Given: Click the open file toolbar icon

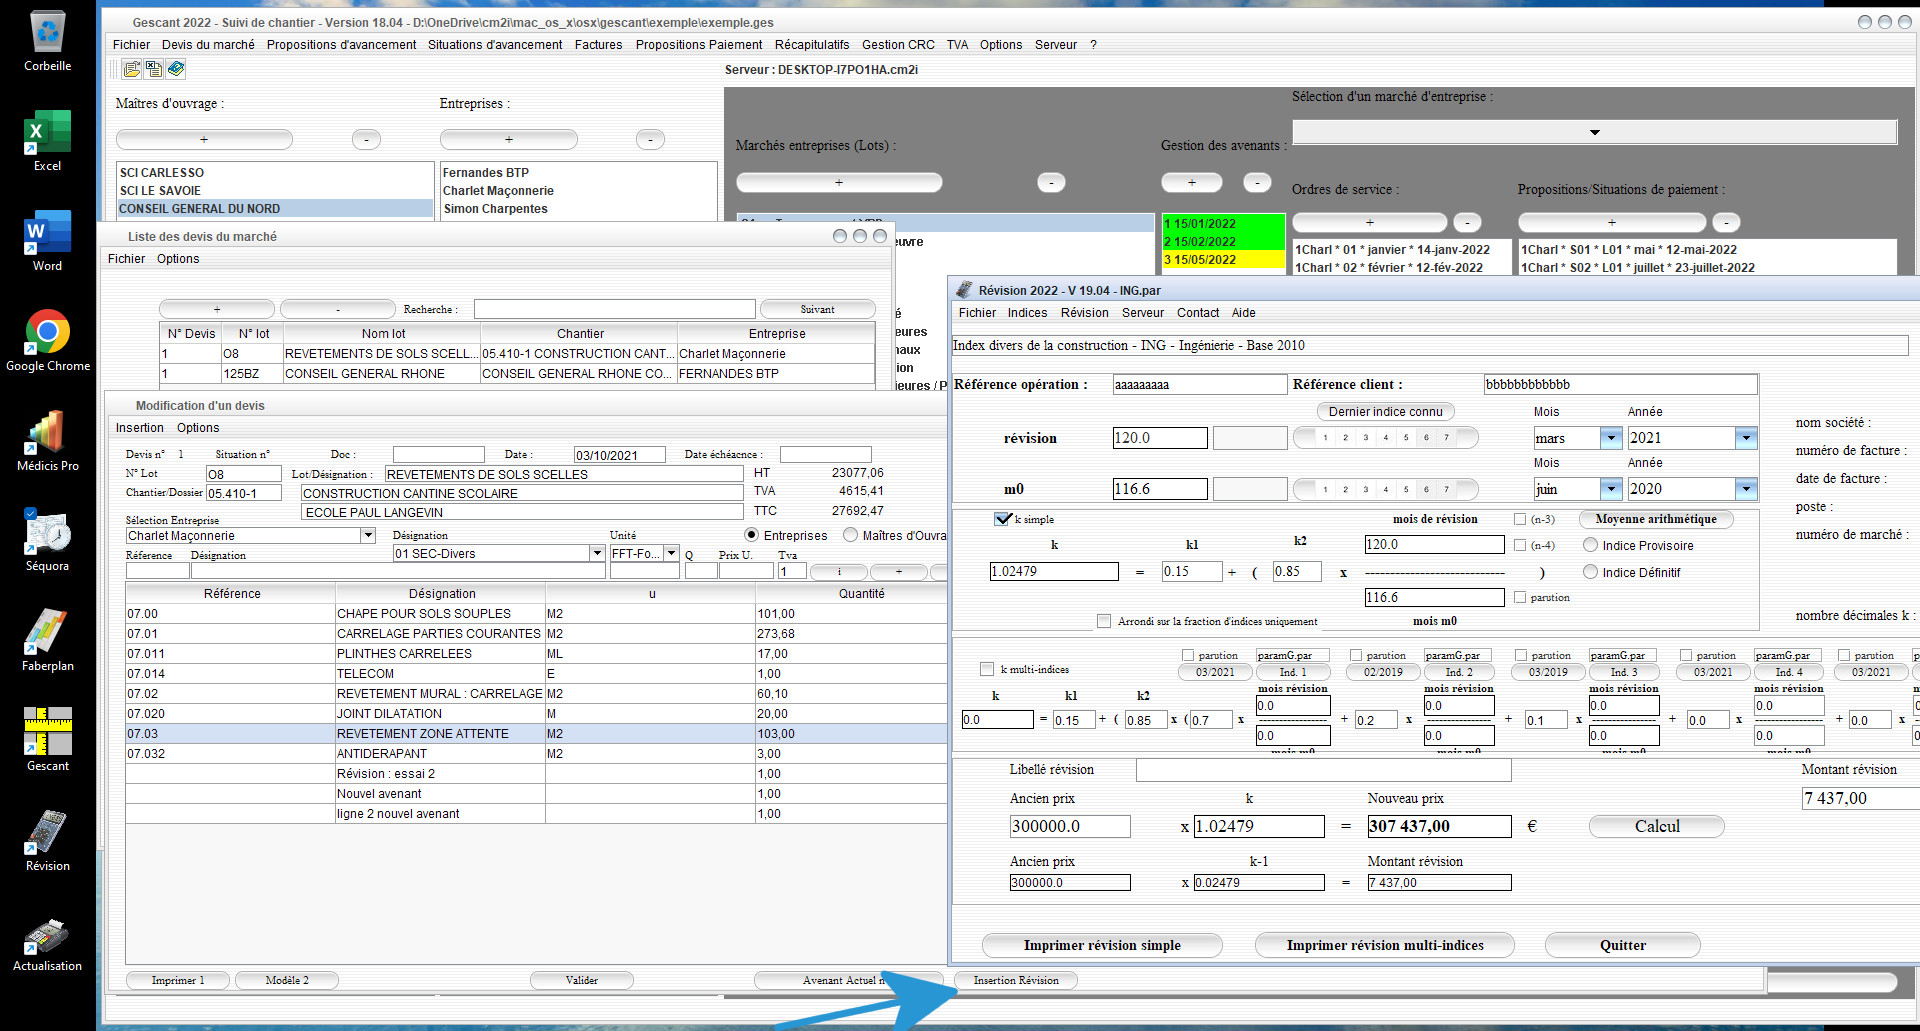Looking at the screenshot, I should 131,69.
